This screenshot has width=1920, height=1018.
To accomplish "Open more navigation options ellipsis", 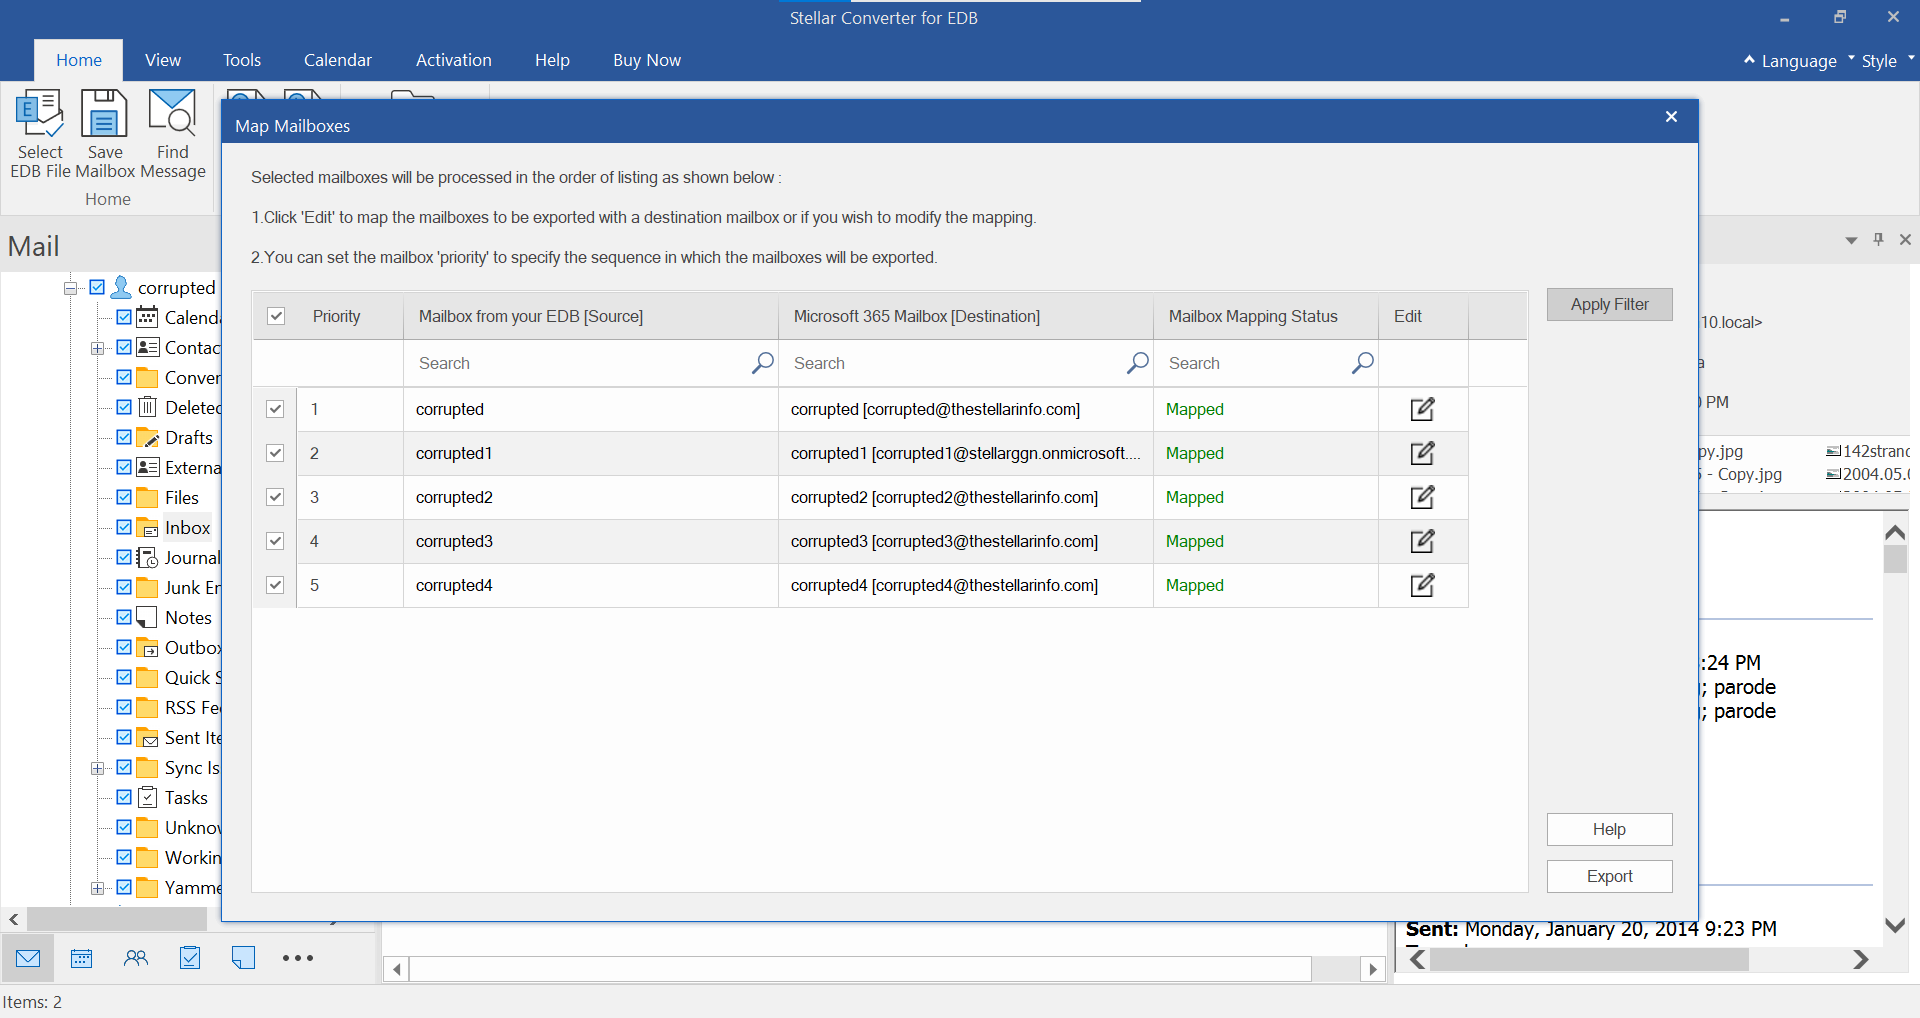I will pyautogui.click(x=298, y=958).
